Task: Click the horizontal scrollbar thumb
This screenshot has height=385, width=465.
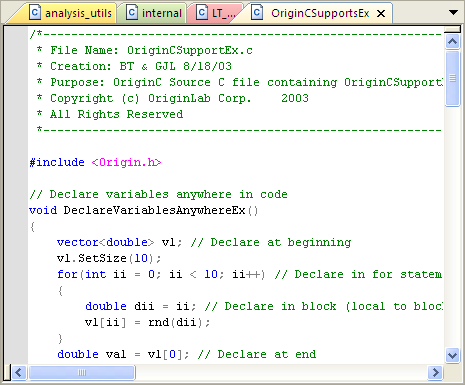Action: 82,372
